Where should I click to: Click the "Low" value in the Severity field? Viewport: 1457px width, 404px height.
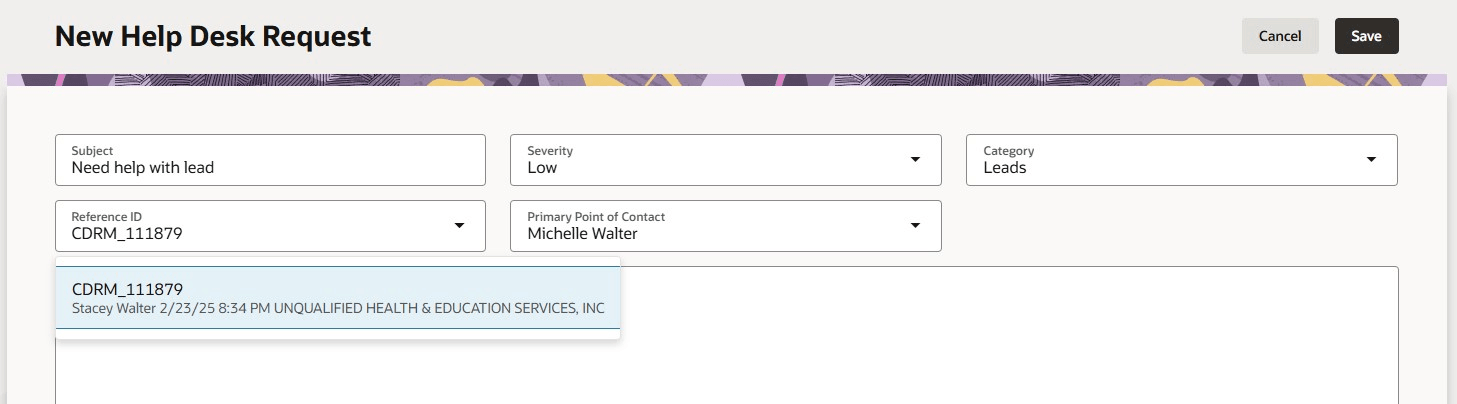coord(542,168)
